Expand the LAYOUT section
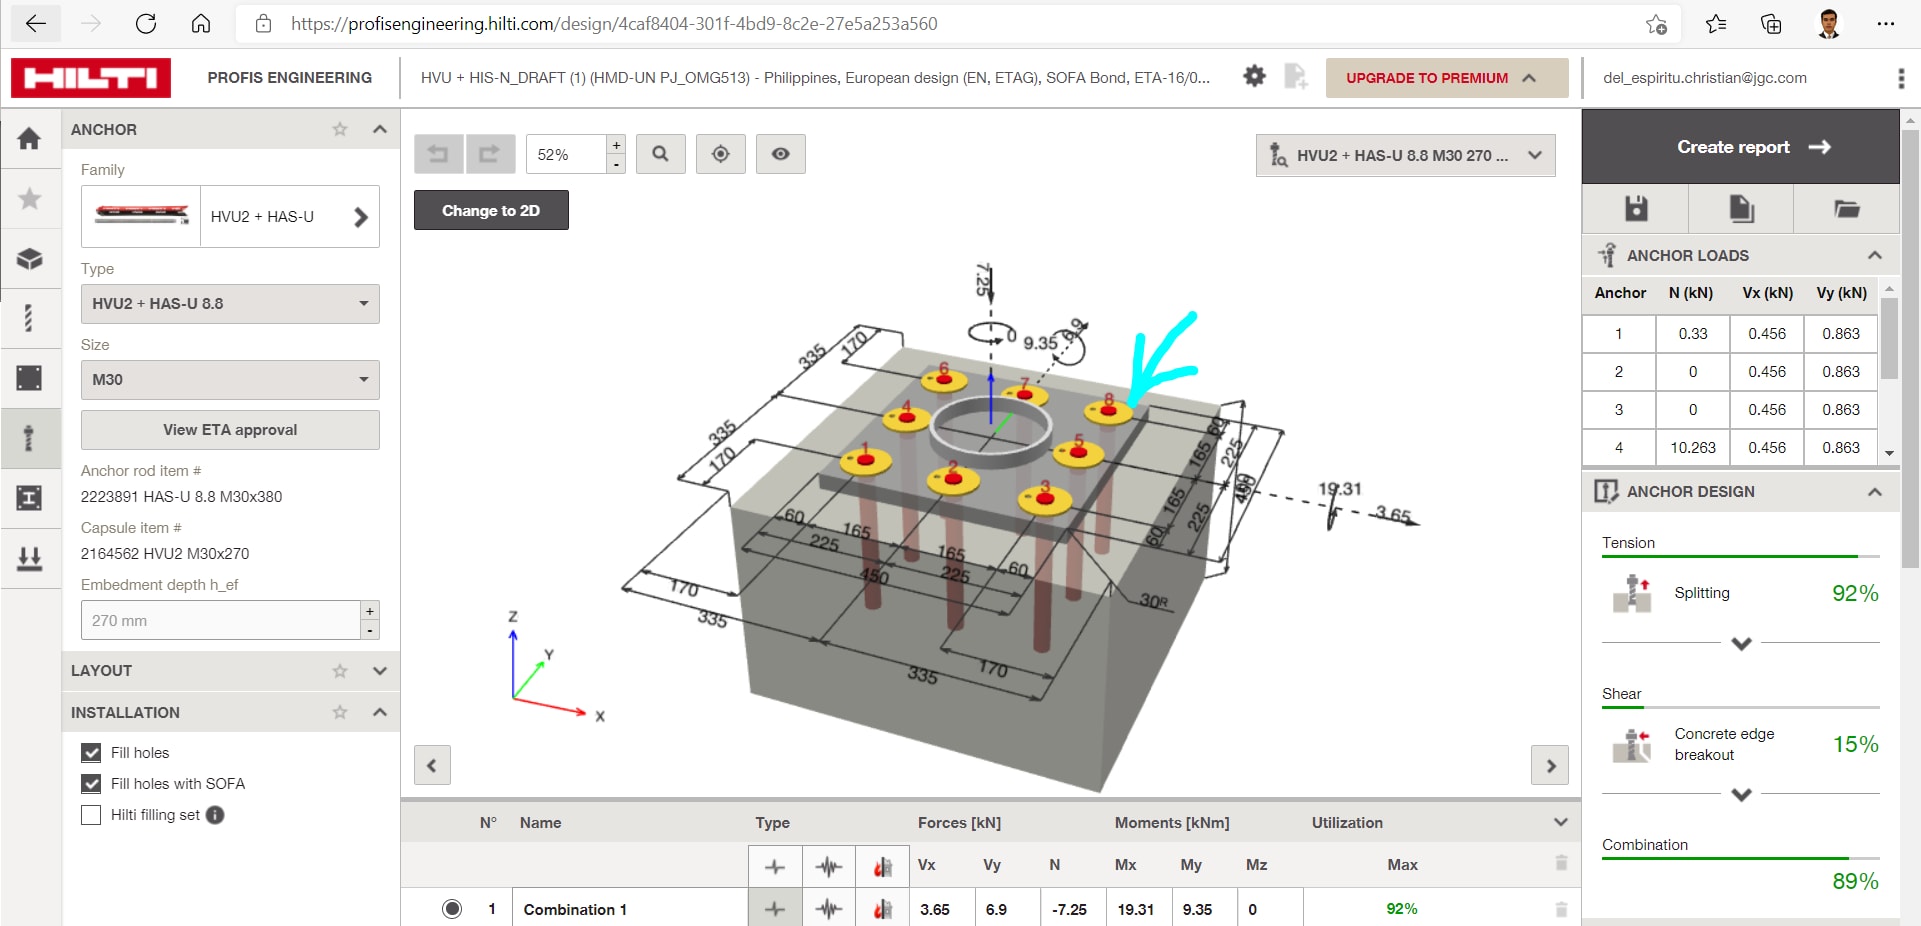The height and width of the screenshot is (926, 1921). pyautogui.click(x=379, y=671)
